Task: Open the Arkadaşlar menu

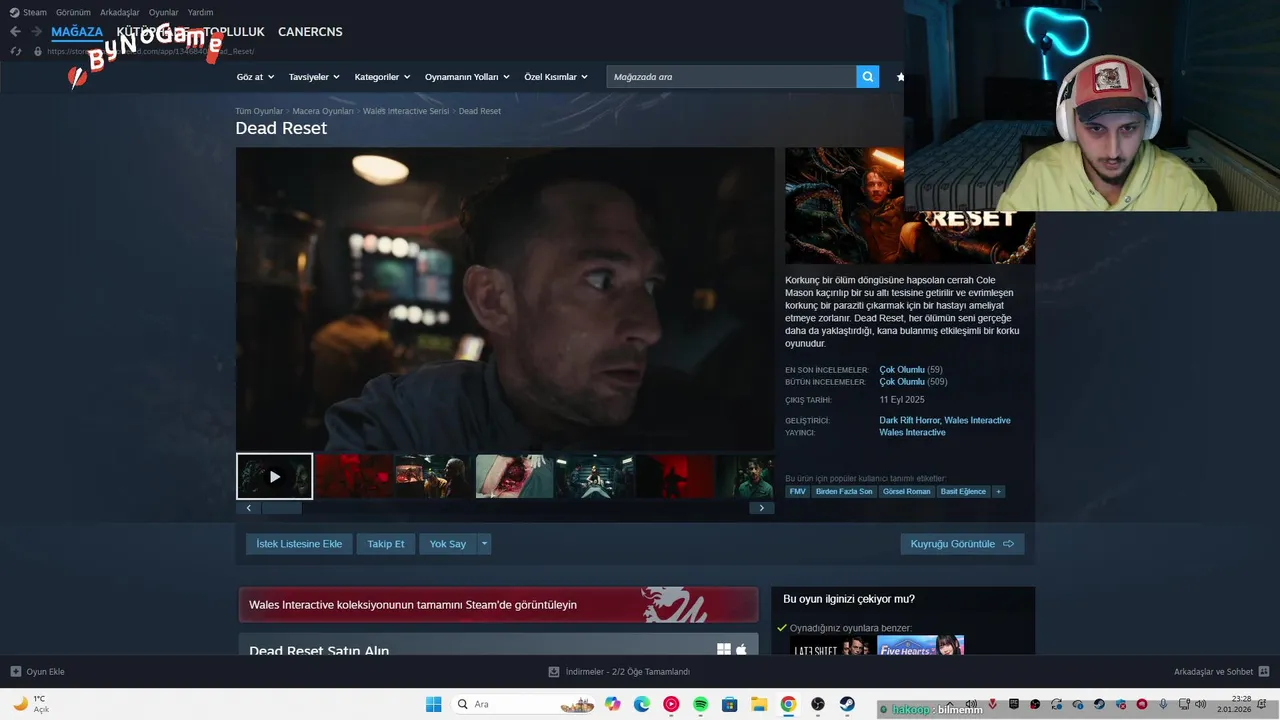Action: pyautogui.click(x=120, y=12)
